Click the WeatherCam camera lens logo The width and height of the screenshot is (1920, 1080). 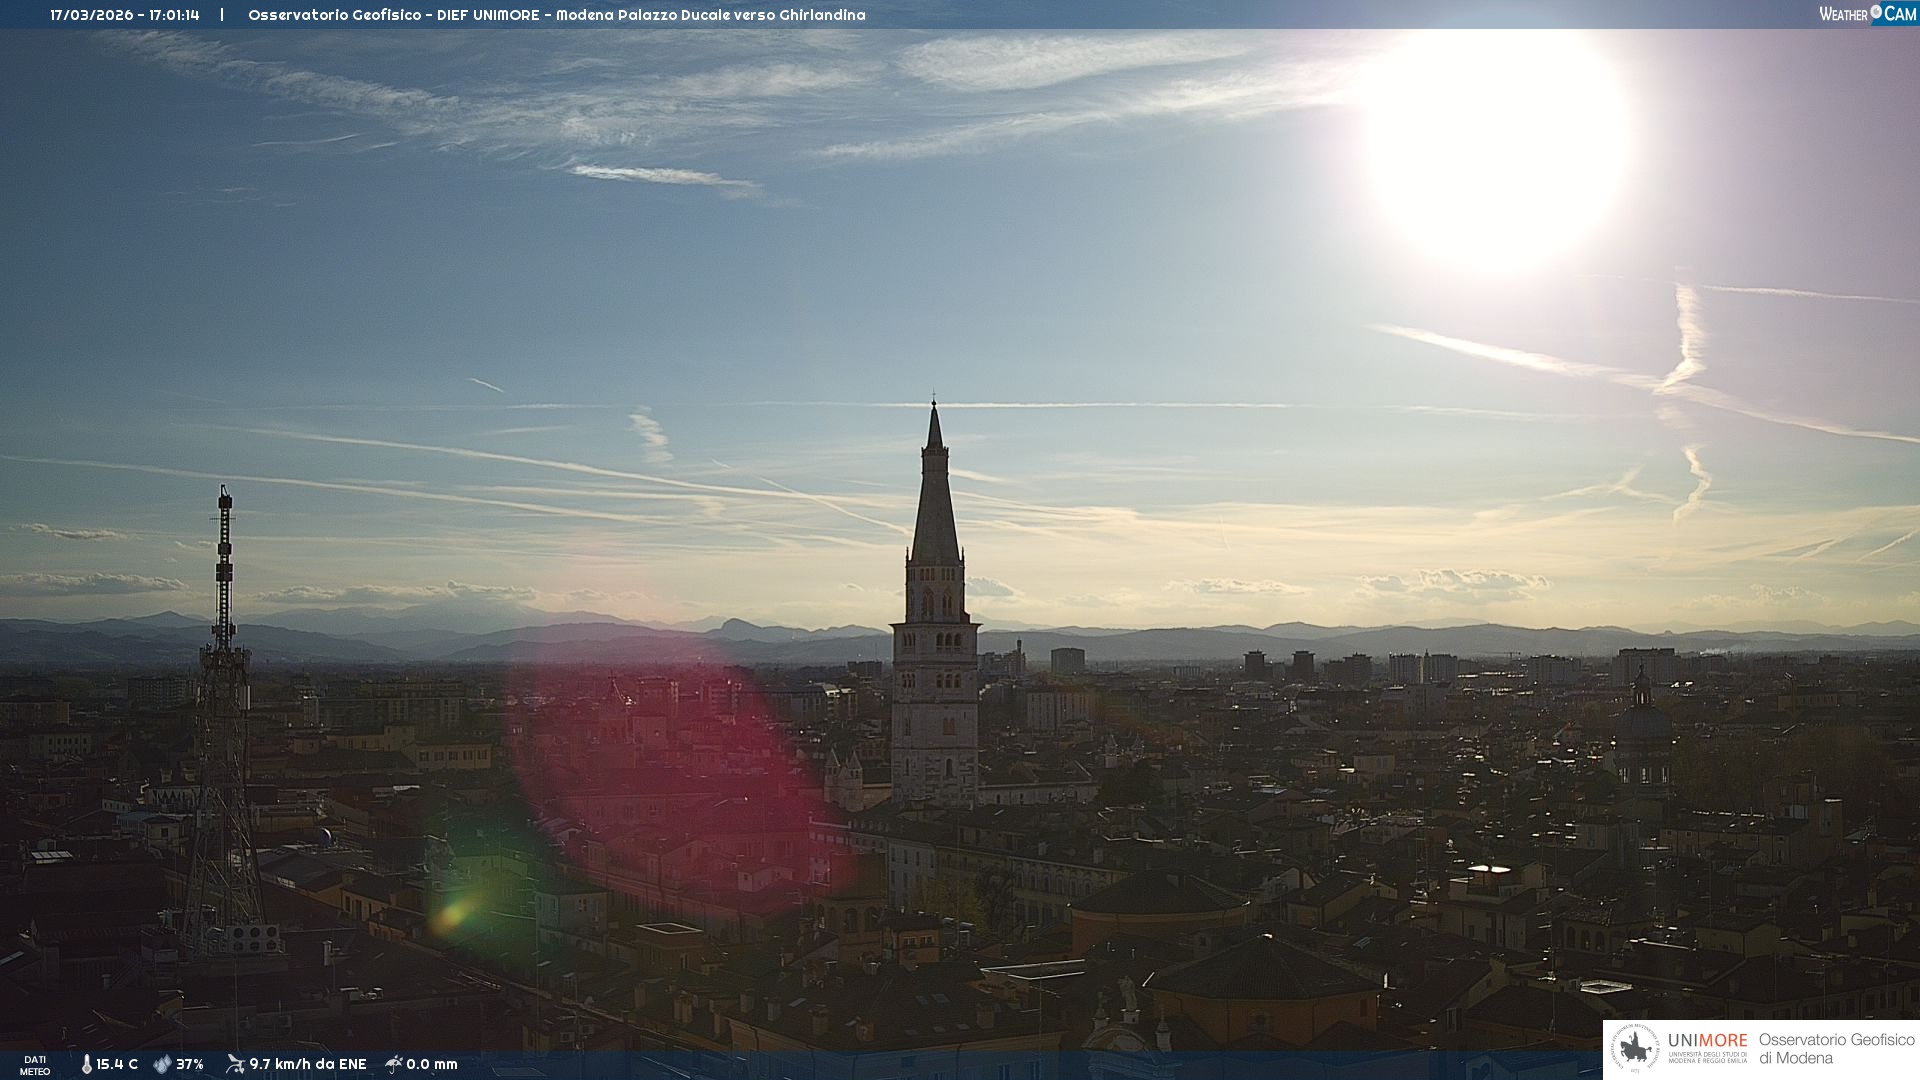[1876, 12]
